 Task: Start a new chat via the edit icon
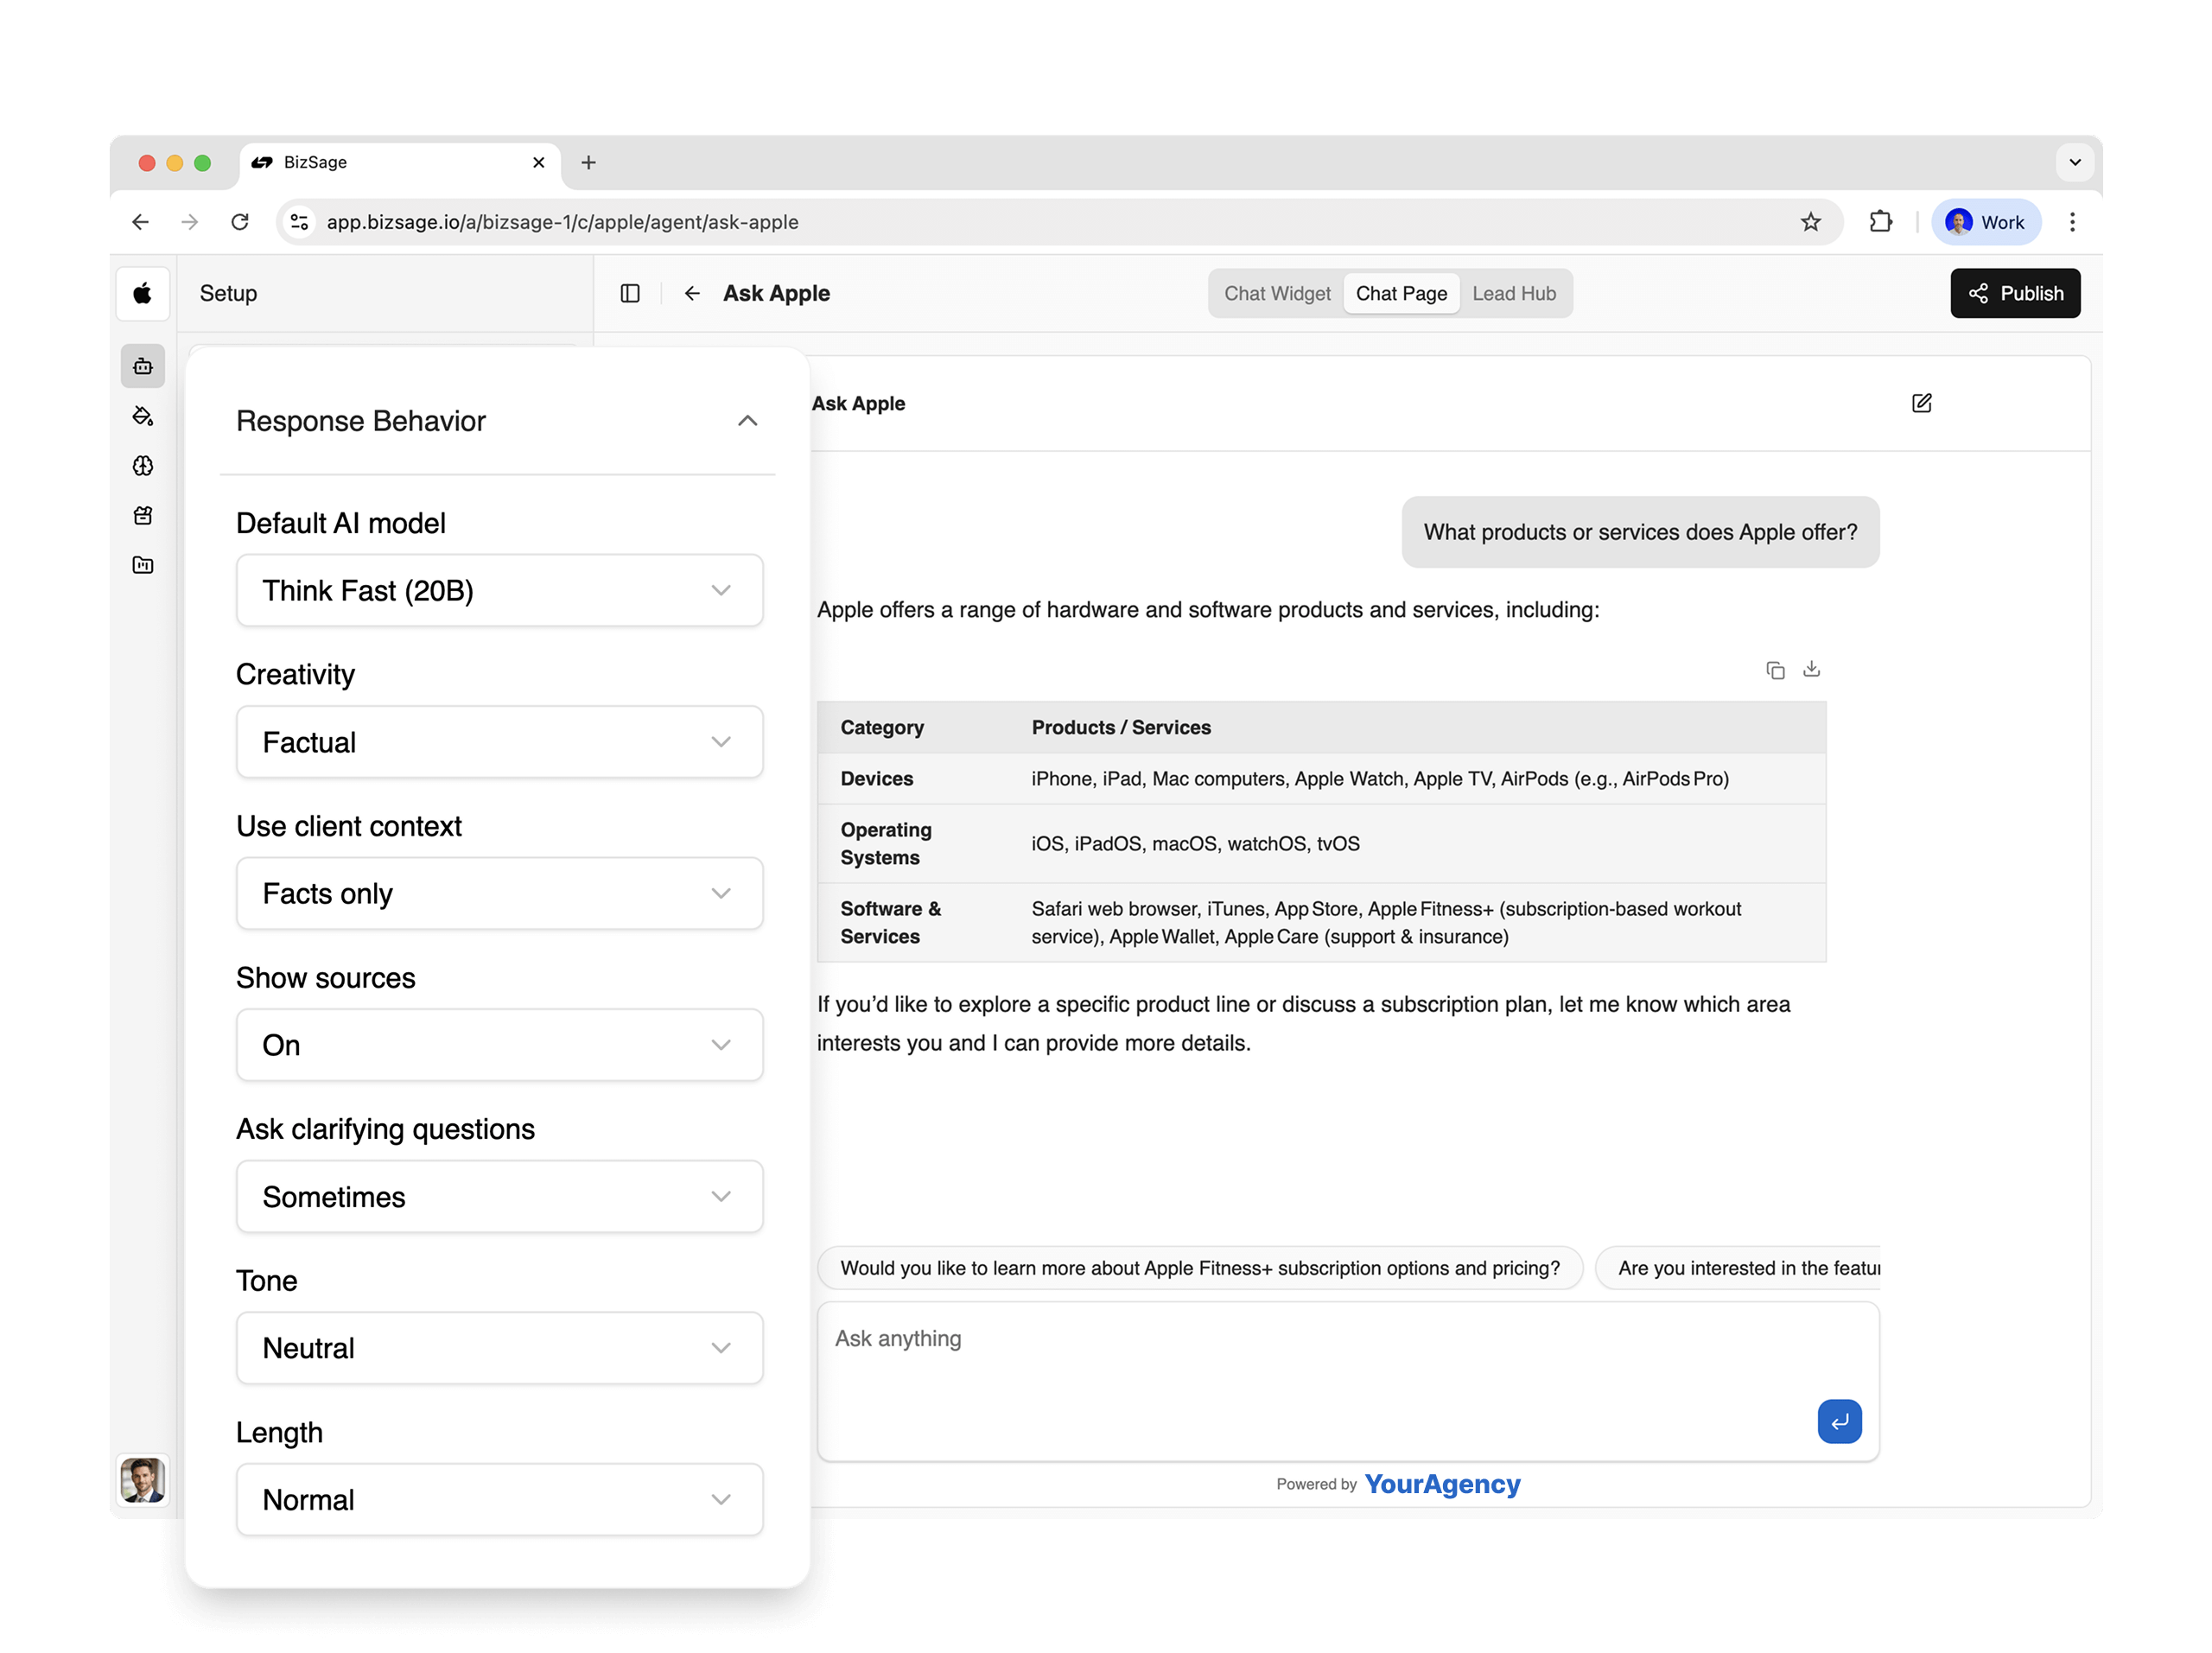(x=1921, y=403)
